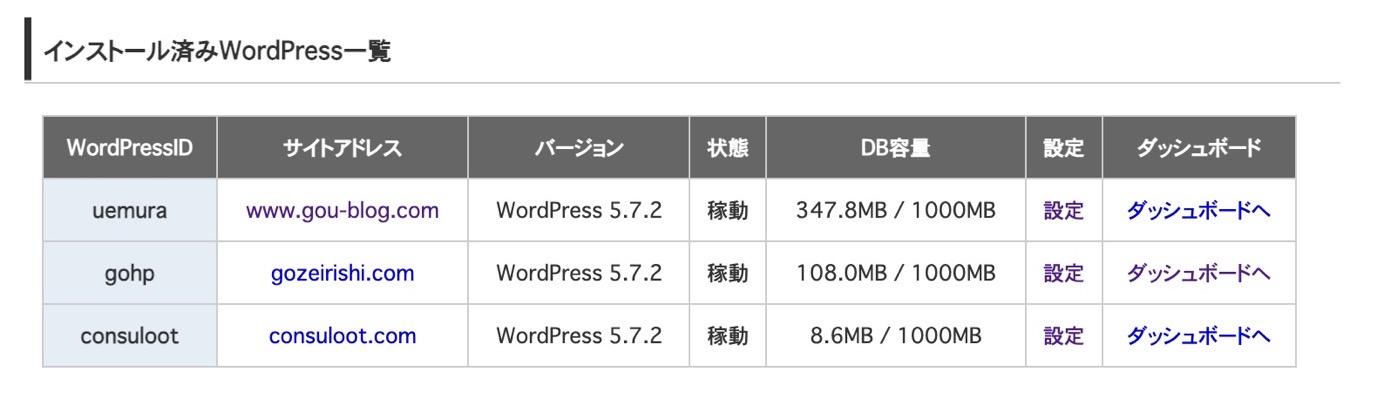This screenshot has width=1398, height=406.
Task: Go to ダッシュボードへ for consuloot
Action: [1198, 336]
